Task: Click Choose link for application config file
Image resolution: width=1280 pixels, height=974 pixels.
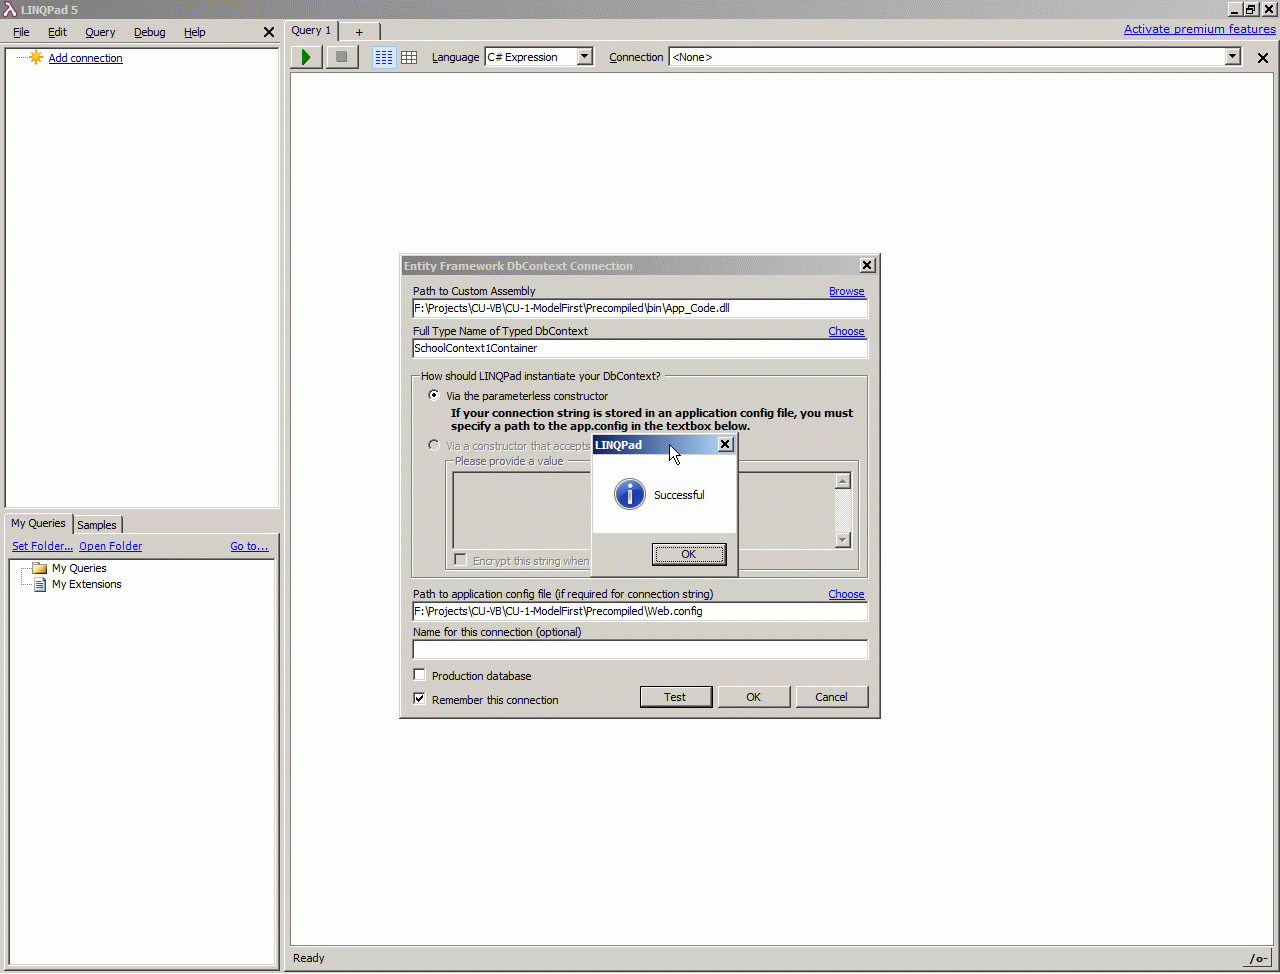Action: click(x=847, y=594)
